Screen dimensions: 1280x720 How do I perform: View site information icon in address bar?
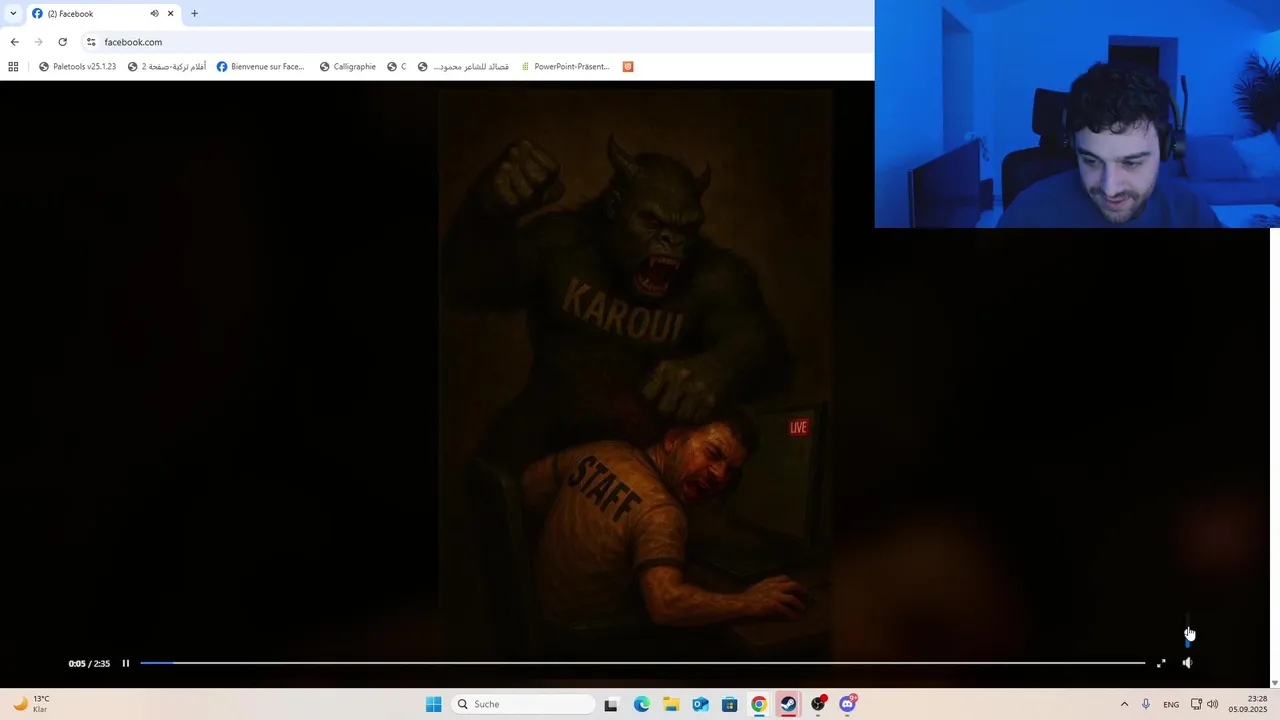point(91,42)
